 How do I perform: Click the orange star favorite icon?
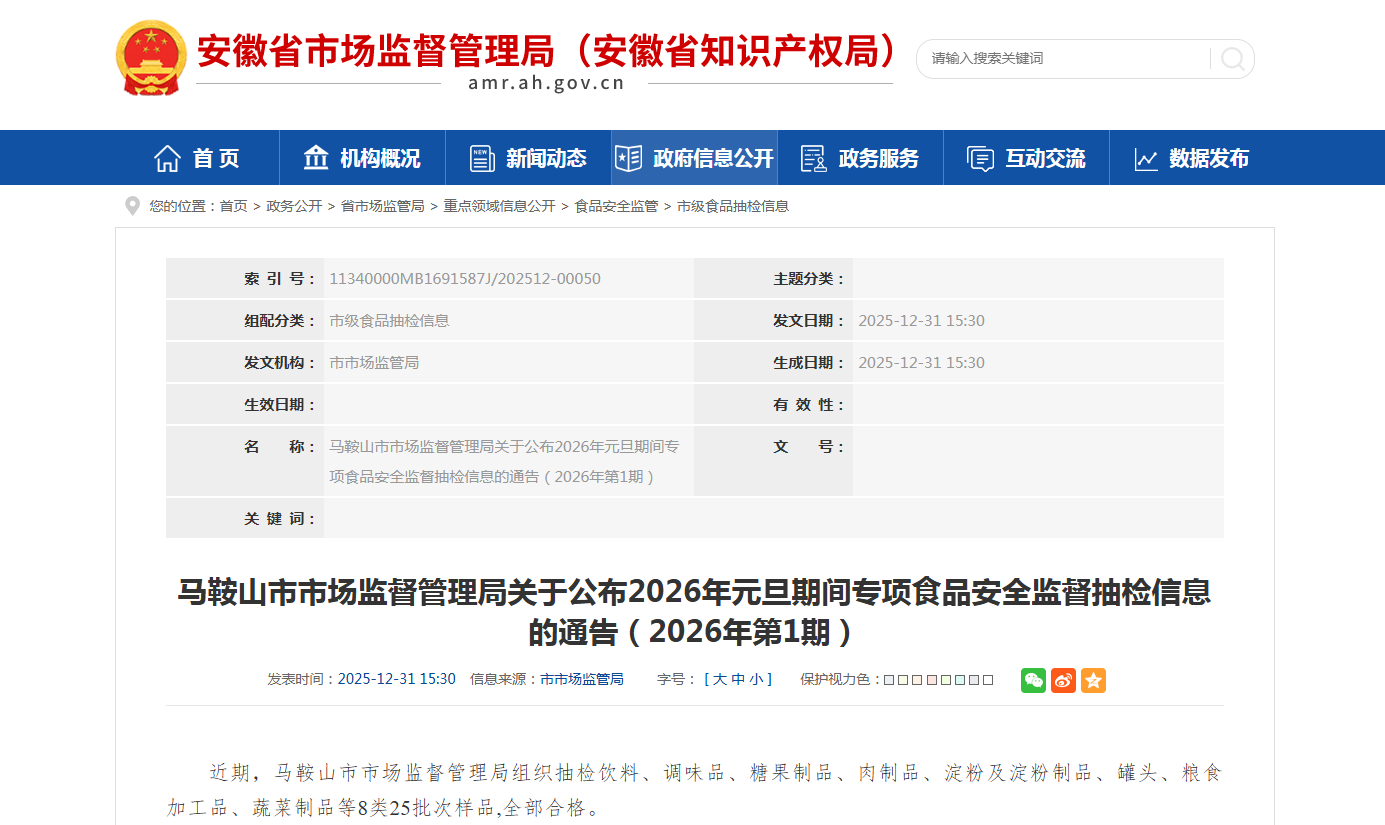click(x=1093, y=680)
